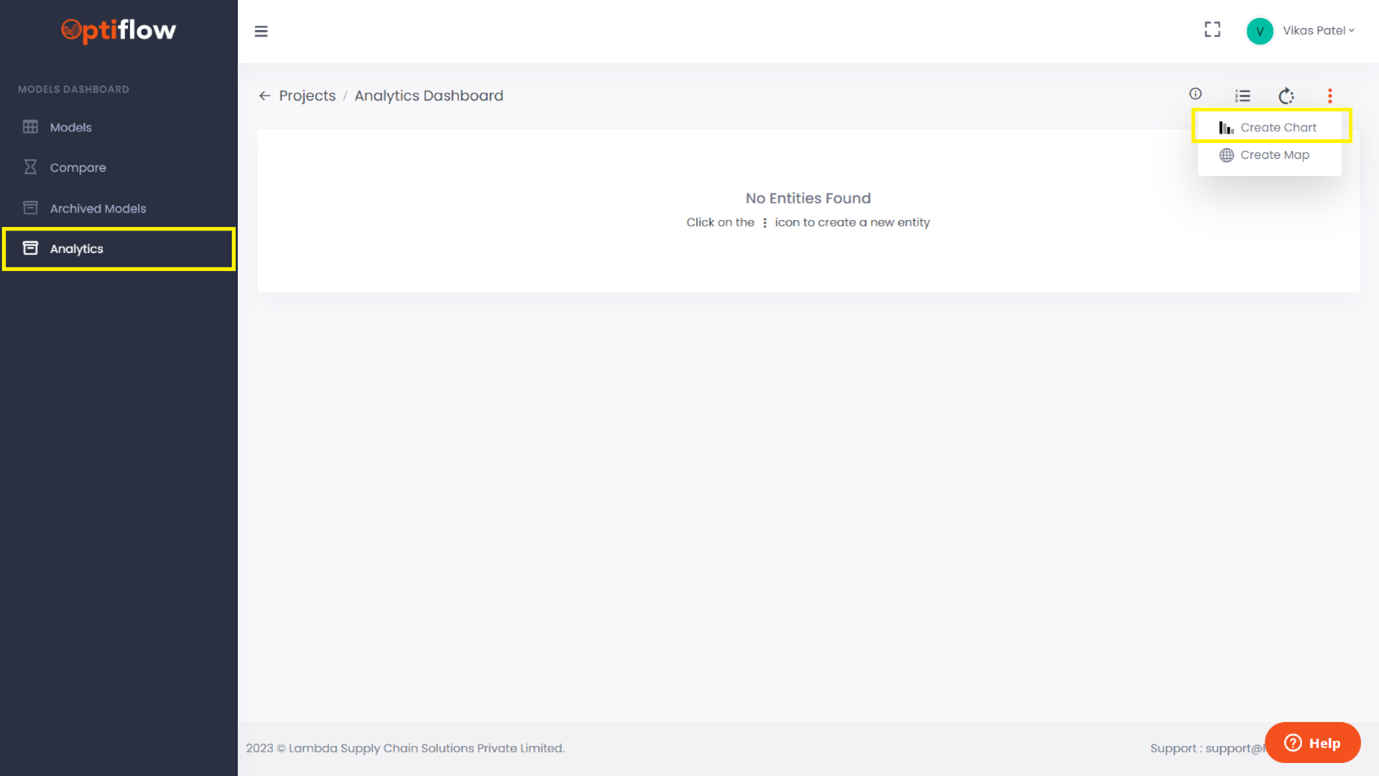Open the info icon above the dashboard
Image resolution: width=1379 pixels, height=776 pixels.
tap(1195, 94)
